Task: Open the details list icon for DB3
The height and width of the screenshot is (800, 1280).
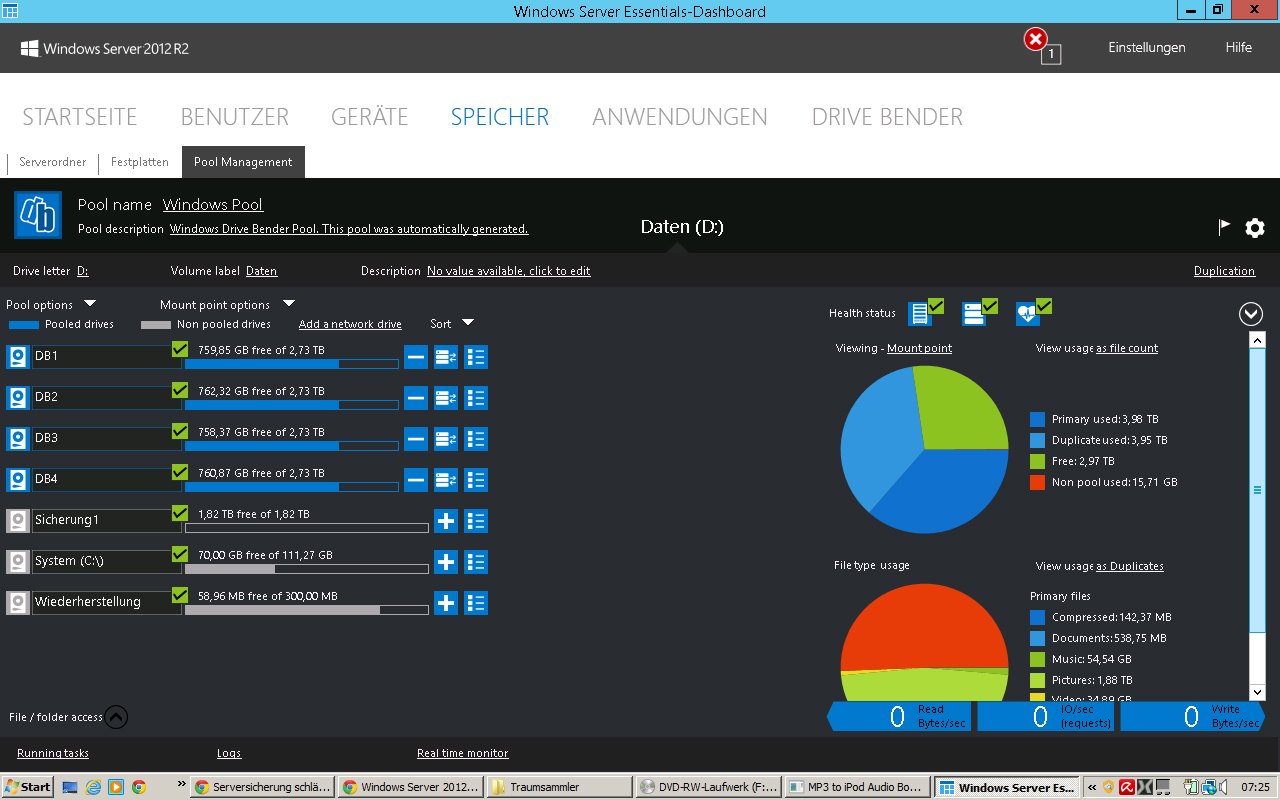Action: [x=476, y=439]
